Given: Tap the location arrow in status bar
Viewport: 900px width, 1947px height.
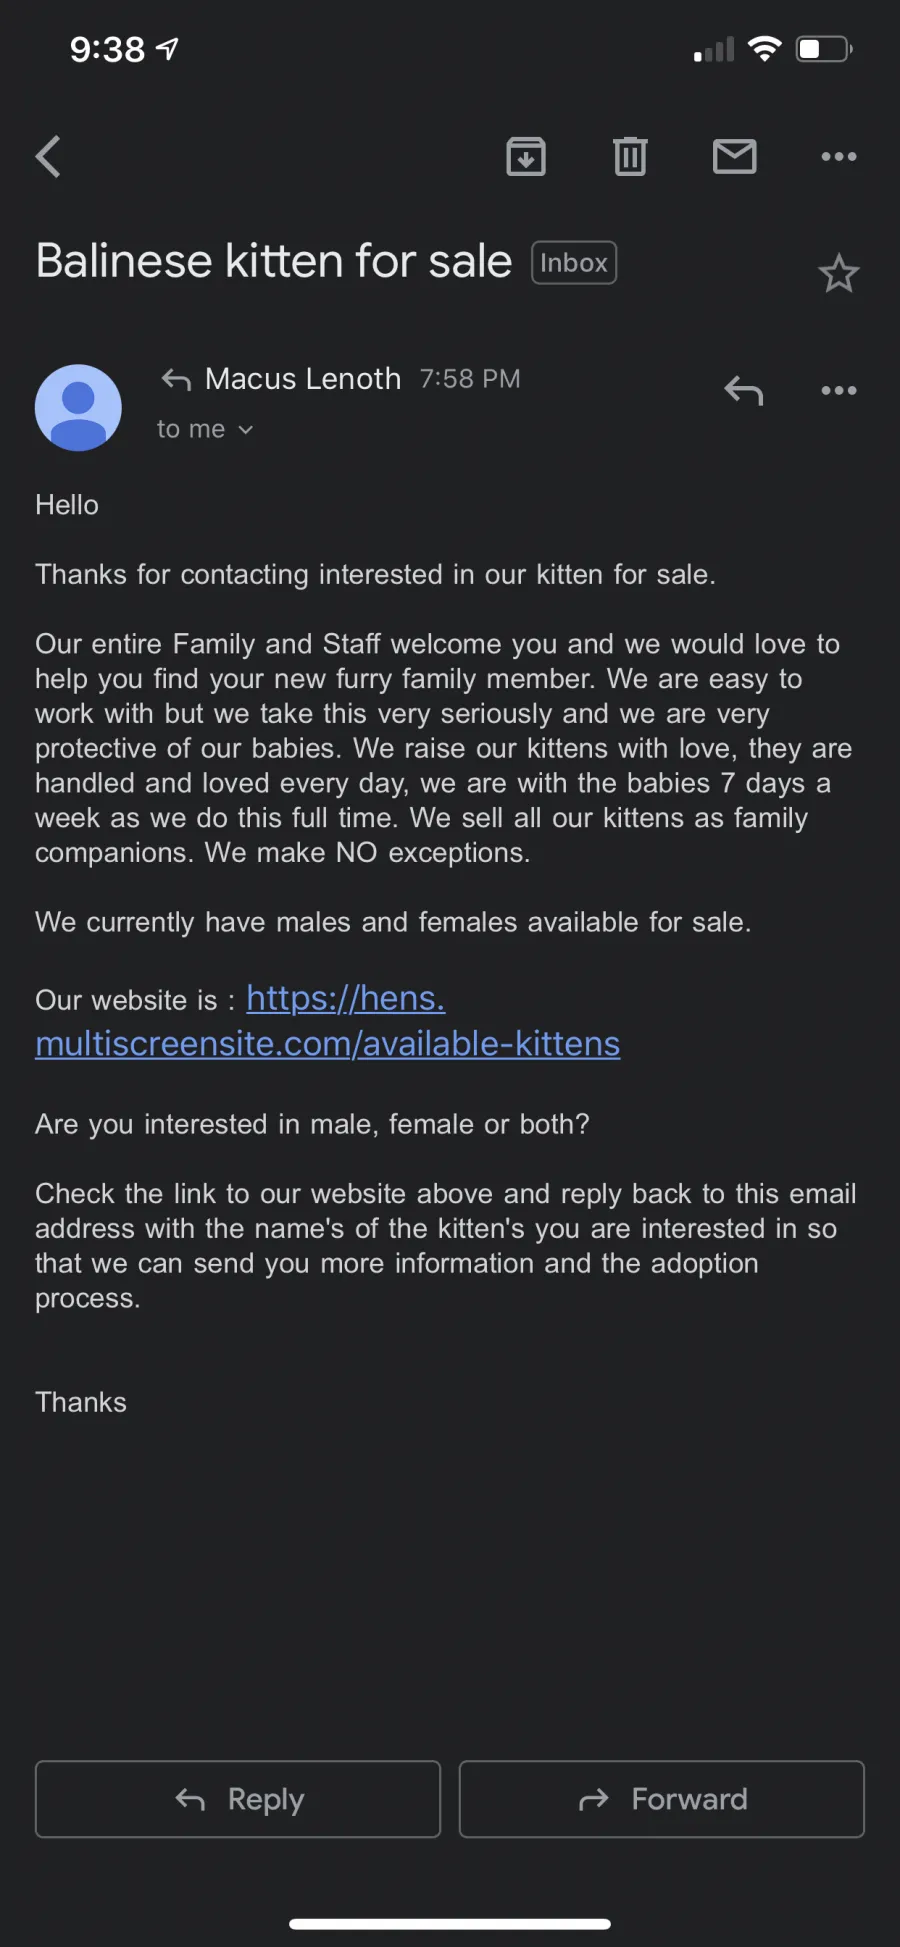Looking at the screenshot, I should [x=167, y=48].
